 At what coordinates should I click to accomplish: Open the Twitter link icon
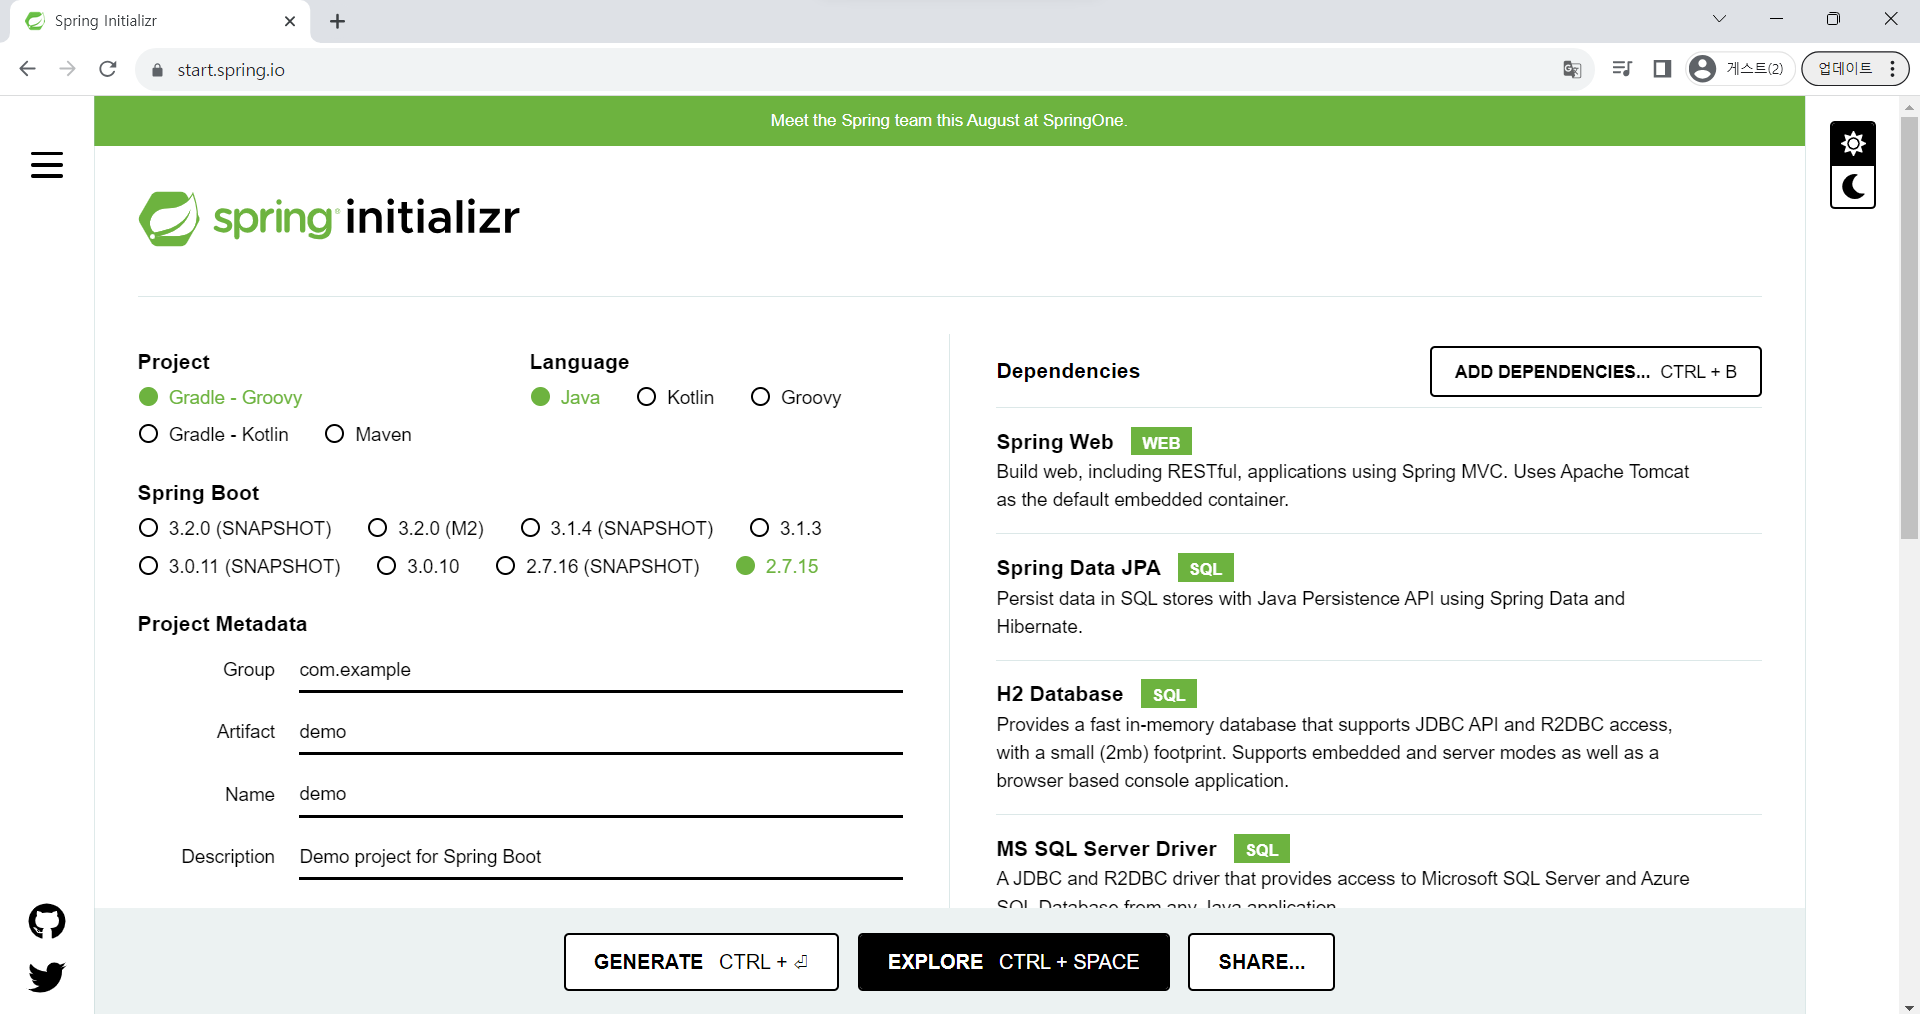pyautogui.click(x=47, y=976)
